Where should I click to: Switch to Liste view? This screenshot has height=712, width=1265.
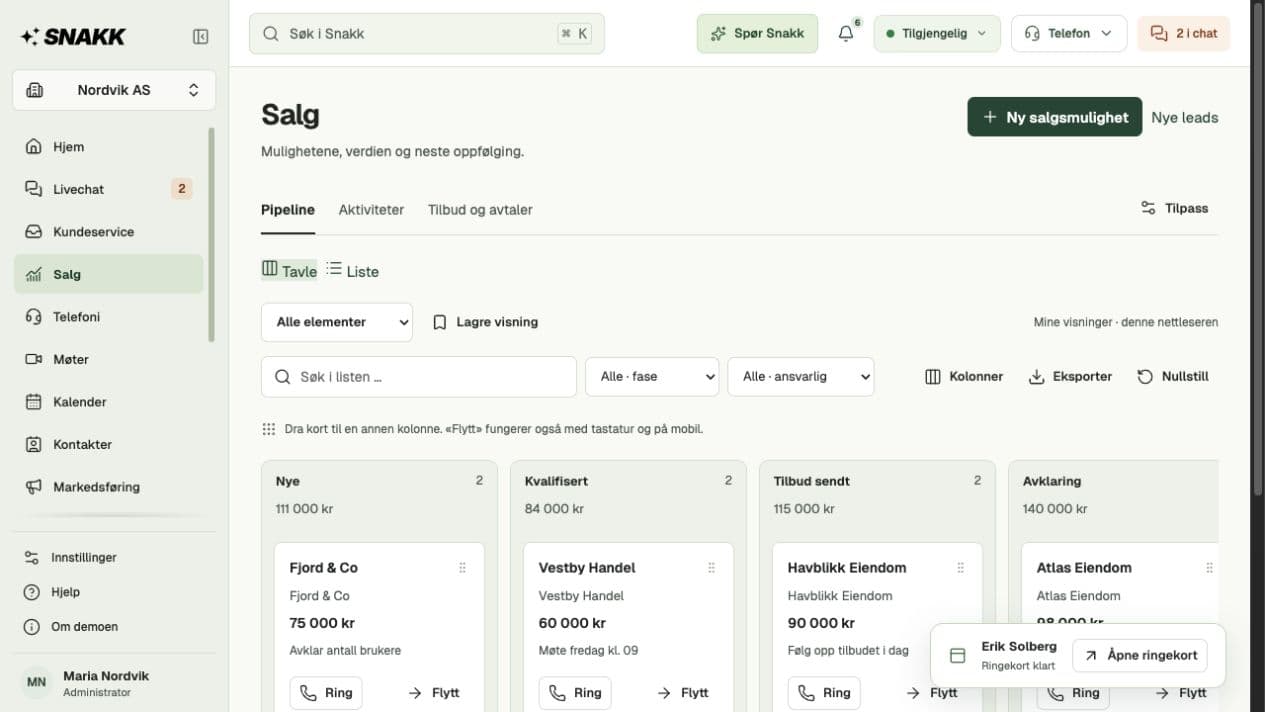[x=352, y=270]
